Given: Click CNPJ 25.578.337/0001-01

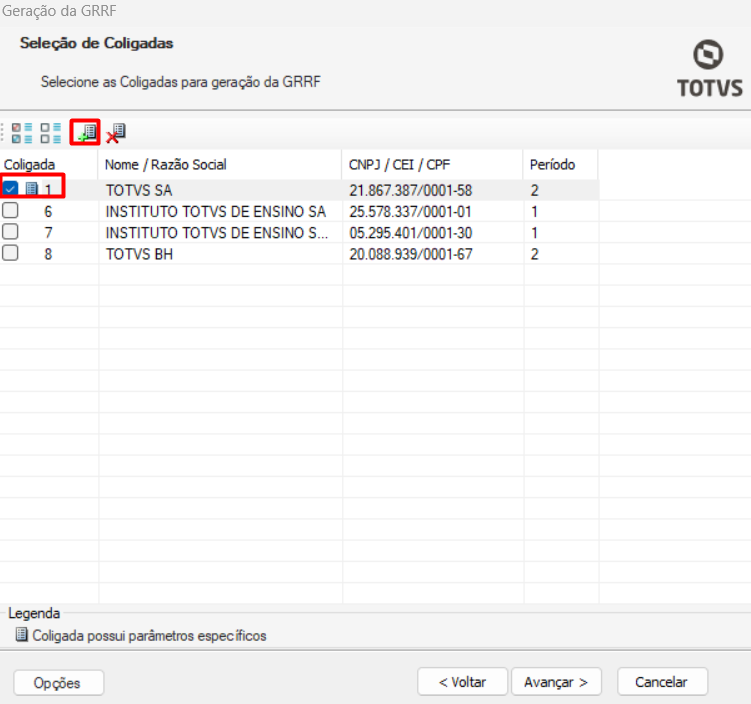Looking at the screenshot, I should click(410, 212).
